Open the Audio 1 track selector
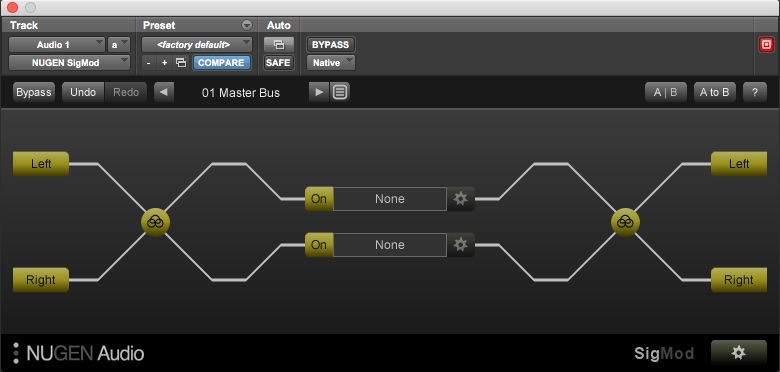 (x=57, y=45)
